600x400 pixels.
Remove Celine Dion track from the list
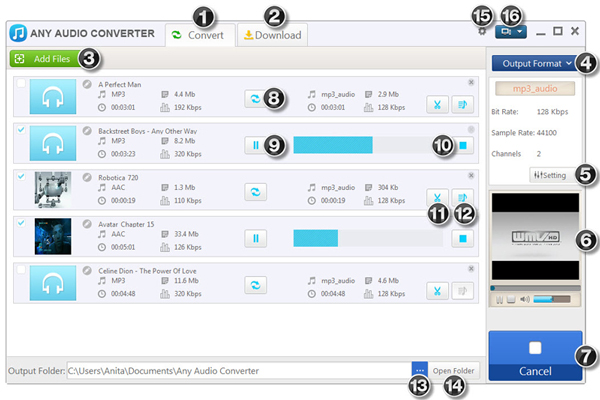[471, 268]
